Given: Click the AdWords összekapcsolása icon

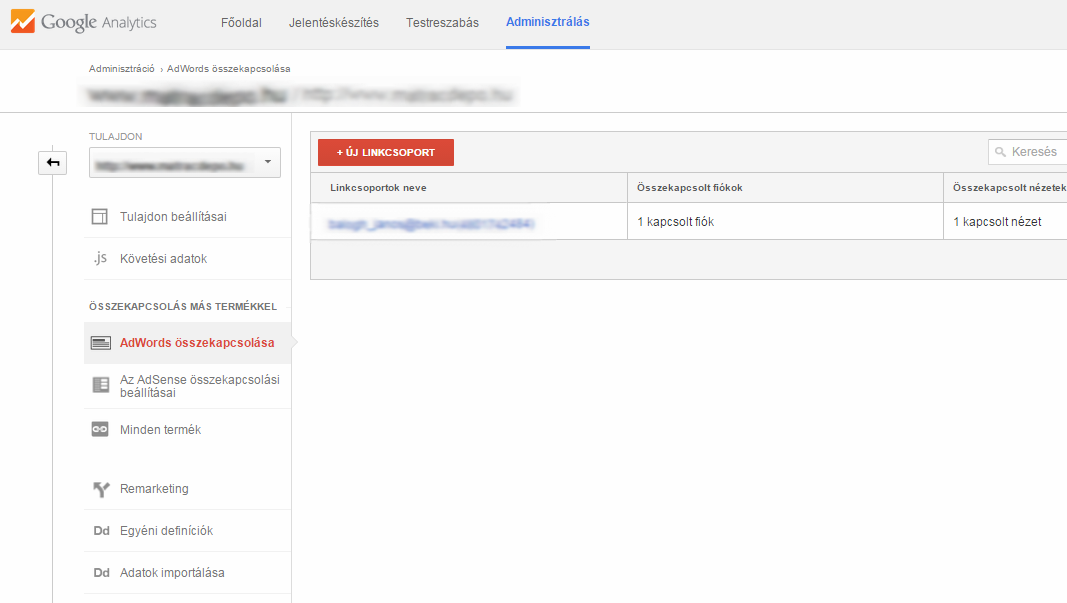Looking at the screenshot, I should 101,343.
